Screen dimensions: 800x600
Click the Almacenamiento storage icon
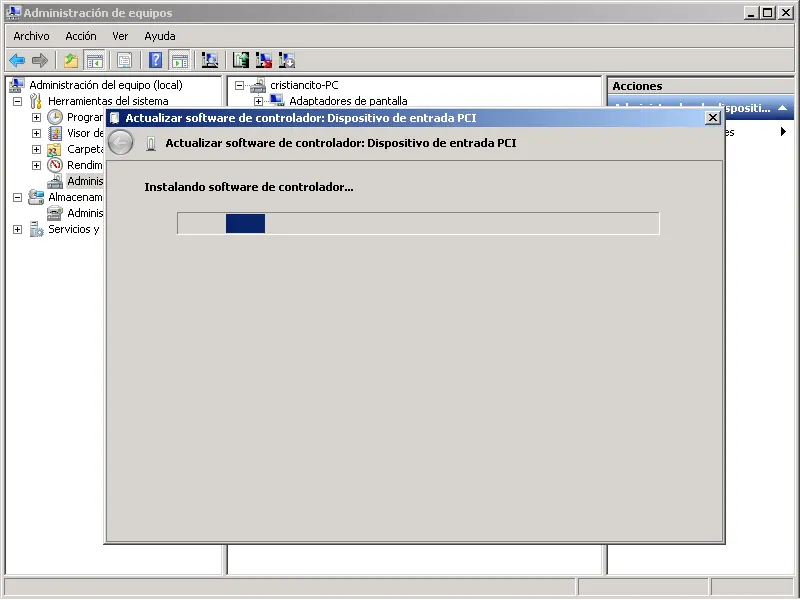pyautogui.click(x=36, y=197)
